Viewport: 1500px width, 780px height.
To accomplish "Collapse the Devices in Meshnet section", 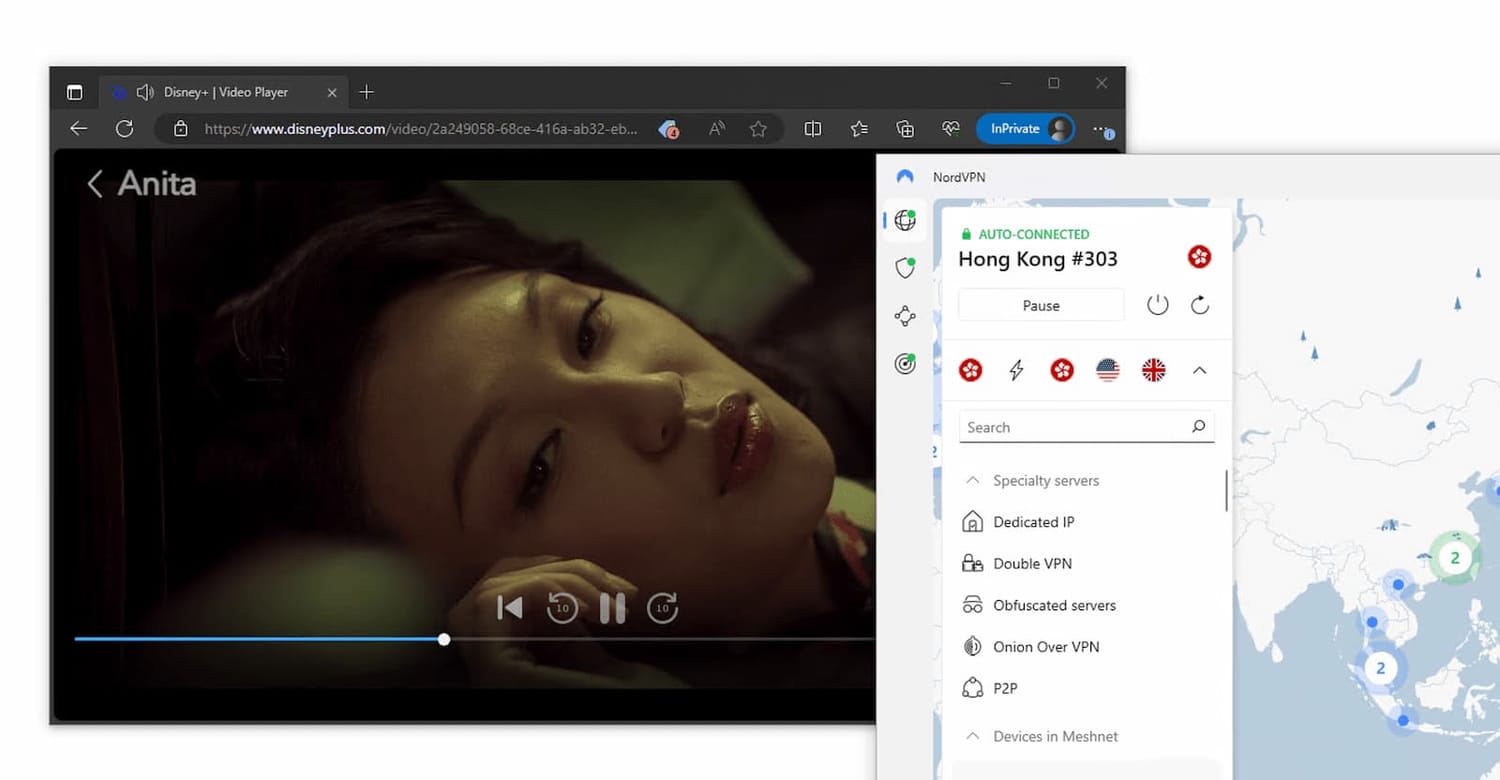I will tap(971, 736).
